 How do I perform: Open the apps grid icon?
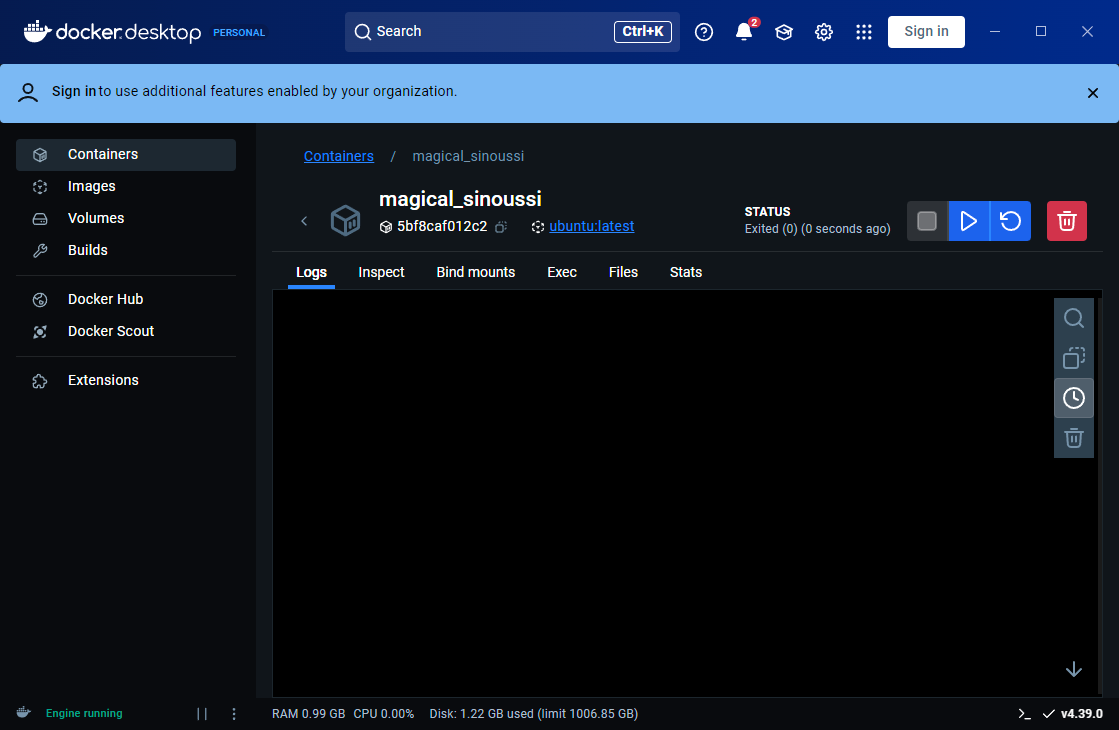(x=864, y=32)
